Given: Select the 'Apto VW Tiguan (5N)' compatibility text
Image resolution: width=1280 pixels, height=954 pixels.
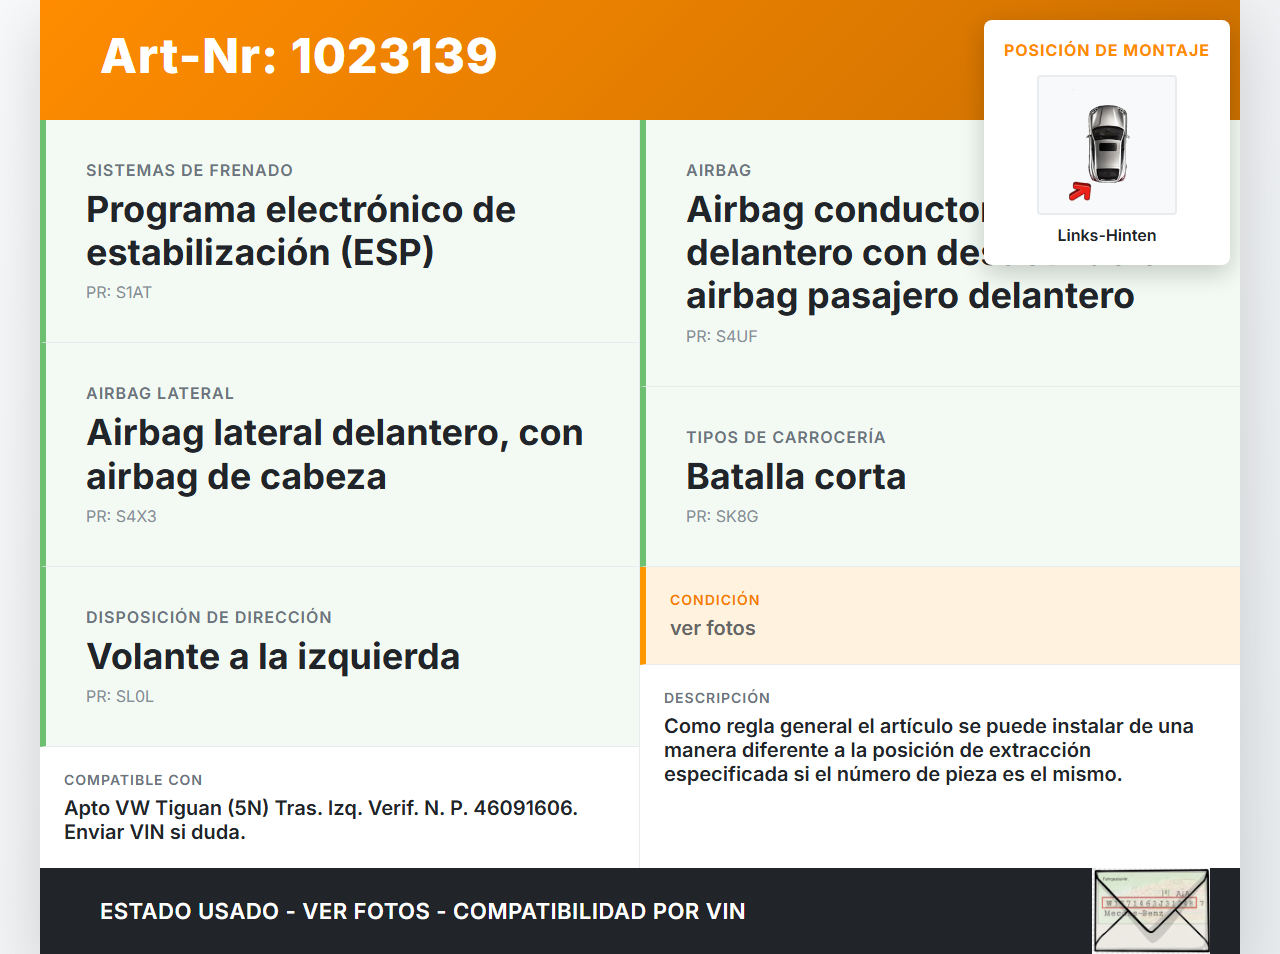Looking at the screenshot, I should click(x=321, y=820).
